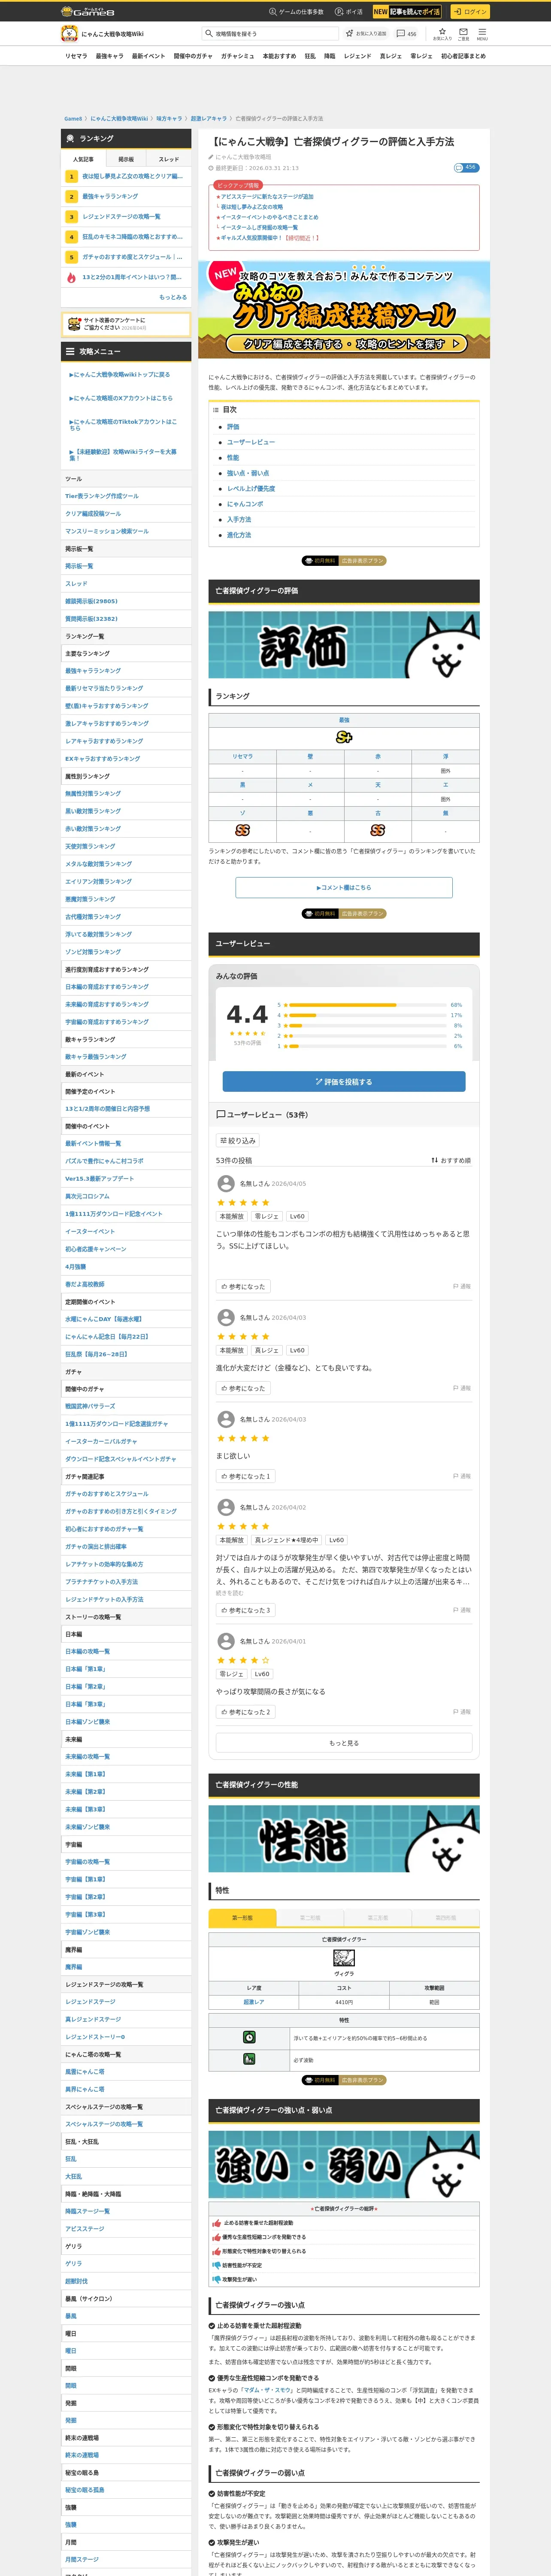Screen dimensions: 551x2576
Task: Click the ヴィグラ character thumbnail icon
Action: click(x=344, y=1958)
